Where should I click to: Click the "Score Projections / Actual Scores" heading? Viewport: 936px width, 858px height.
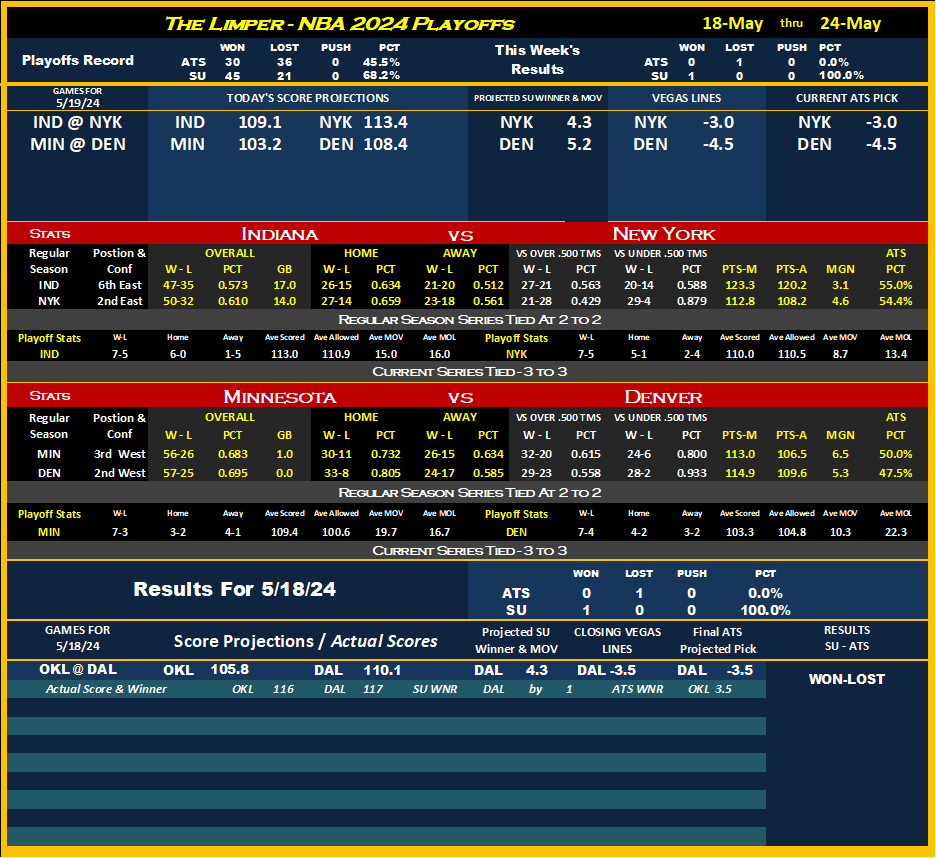[x=306, y=642]
